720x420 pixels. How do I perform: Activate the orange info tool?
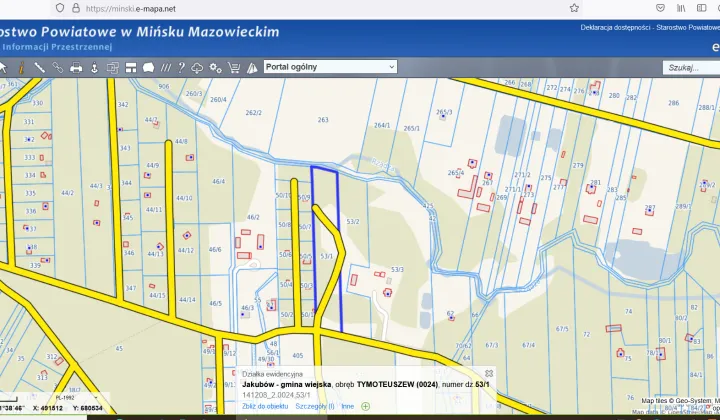tap(21, 68)
